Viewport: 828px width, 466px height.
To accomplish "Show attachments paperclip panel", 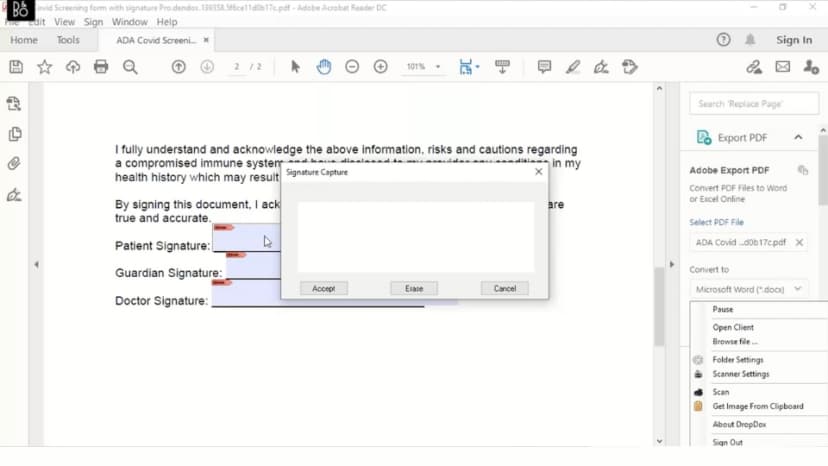I will (x=14, y=164).
